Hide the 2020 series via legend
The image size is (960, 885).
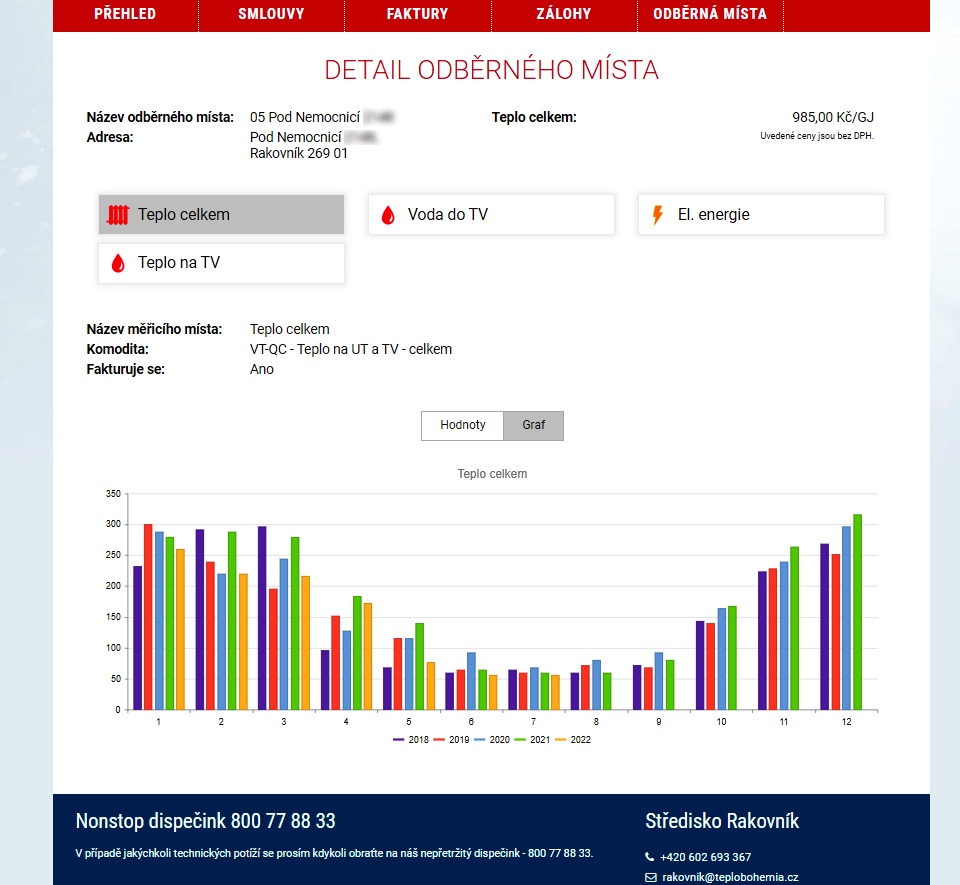tap(491, 739)
